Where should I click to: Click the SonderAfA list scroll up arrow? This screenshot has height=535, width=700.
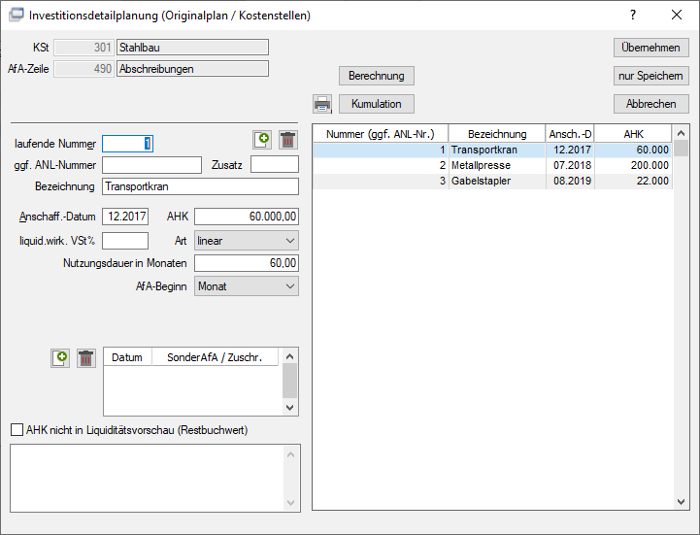coord(290,356)
